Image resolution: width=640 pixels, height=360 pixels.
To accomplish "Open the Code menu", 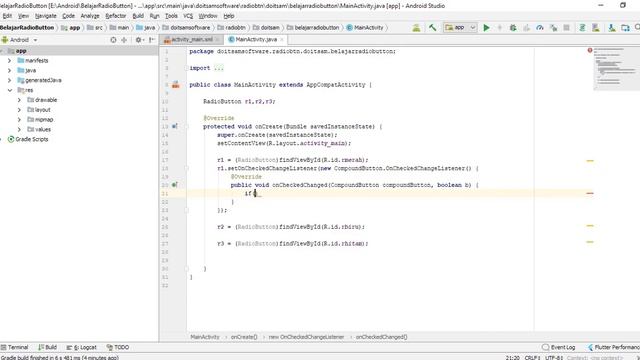I will pos(68,16).
